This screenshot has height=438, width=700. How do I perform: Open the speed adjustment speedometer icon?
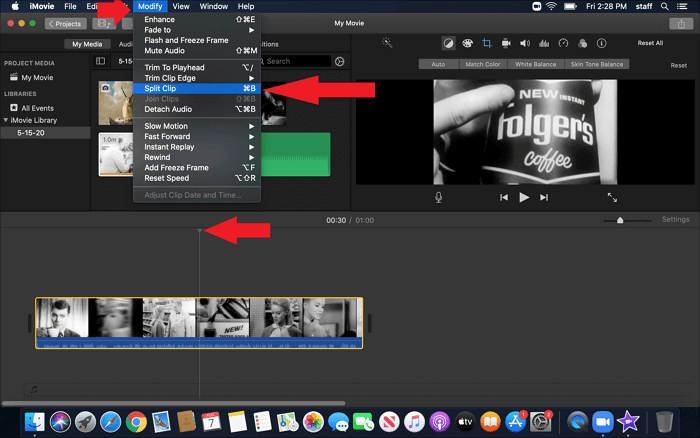[563, 44]
